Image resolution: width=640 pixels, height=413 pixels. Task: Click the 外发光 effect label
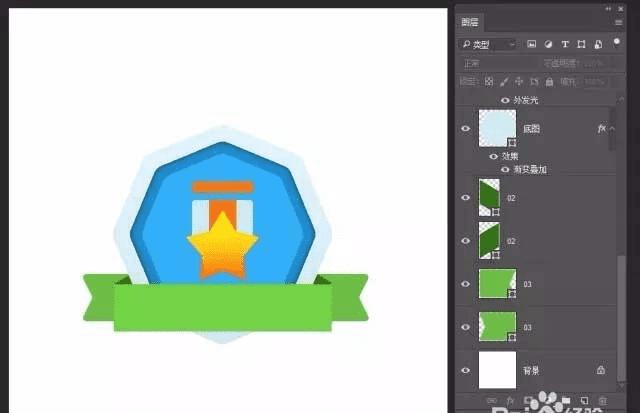526,100
